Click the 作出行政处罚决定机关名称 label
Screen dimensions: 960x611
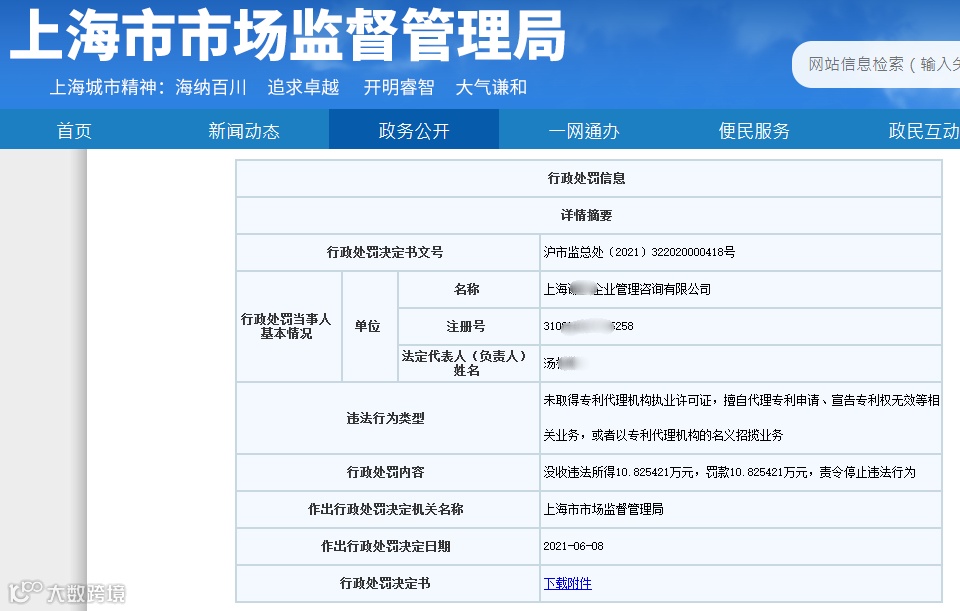coord(386,509)
